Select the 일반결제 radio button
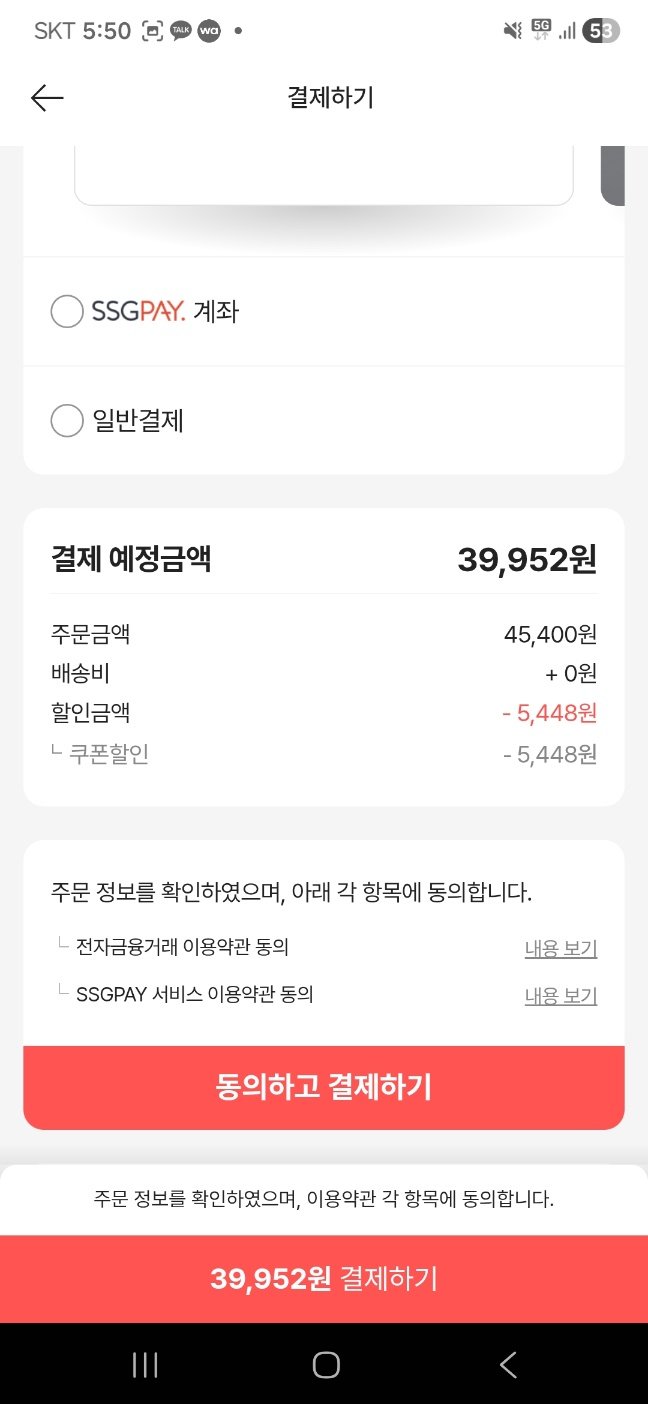648x1404 pixels. click(67, 421)
